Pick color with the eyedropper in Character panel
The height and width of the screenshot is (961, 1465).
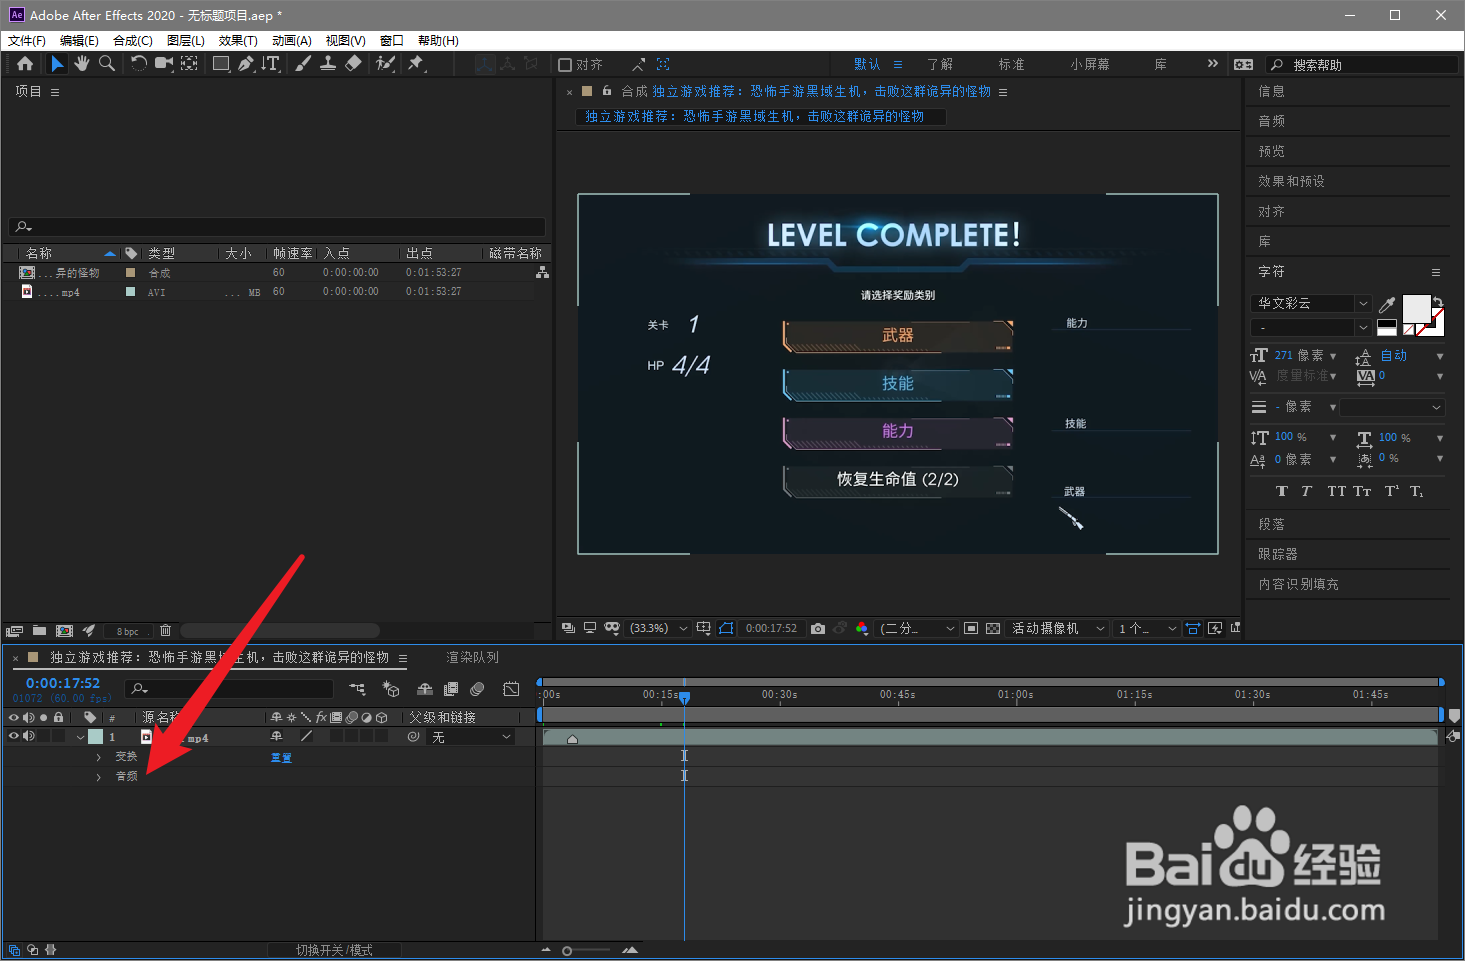click(1387, 304)
